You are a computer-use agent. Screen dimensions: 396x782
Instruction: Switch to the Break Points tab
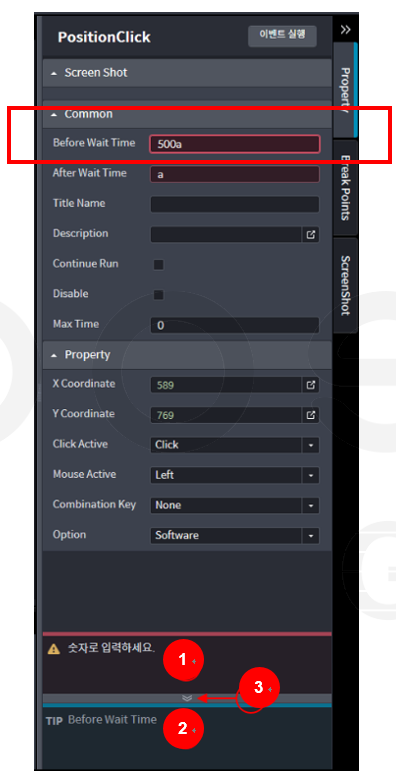[x=345, y=188]
